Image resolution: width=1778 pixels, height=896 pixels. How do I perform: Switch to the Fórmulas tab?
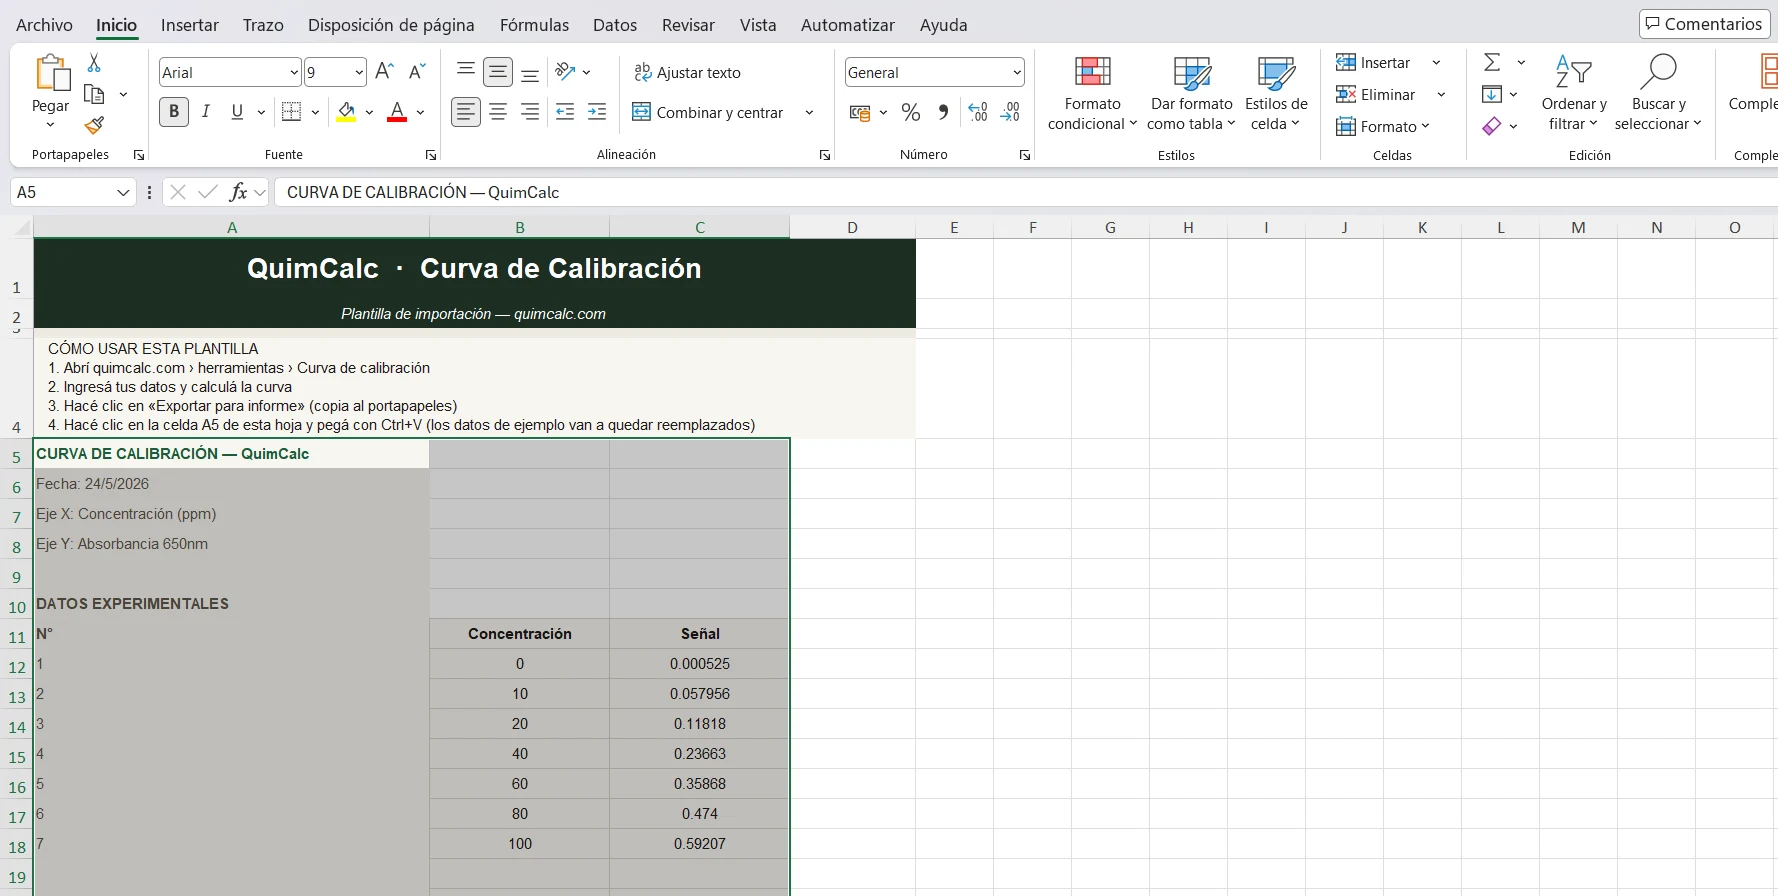point(534,25)
